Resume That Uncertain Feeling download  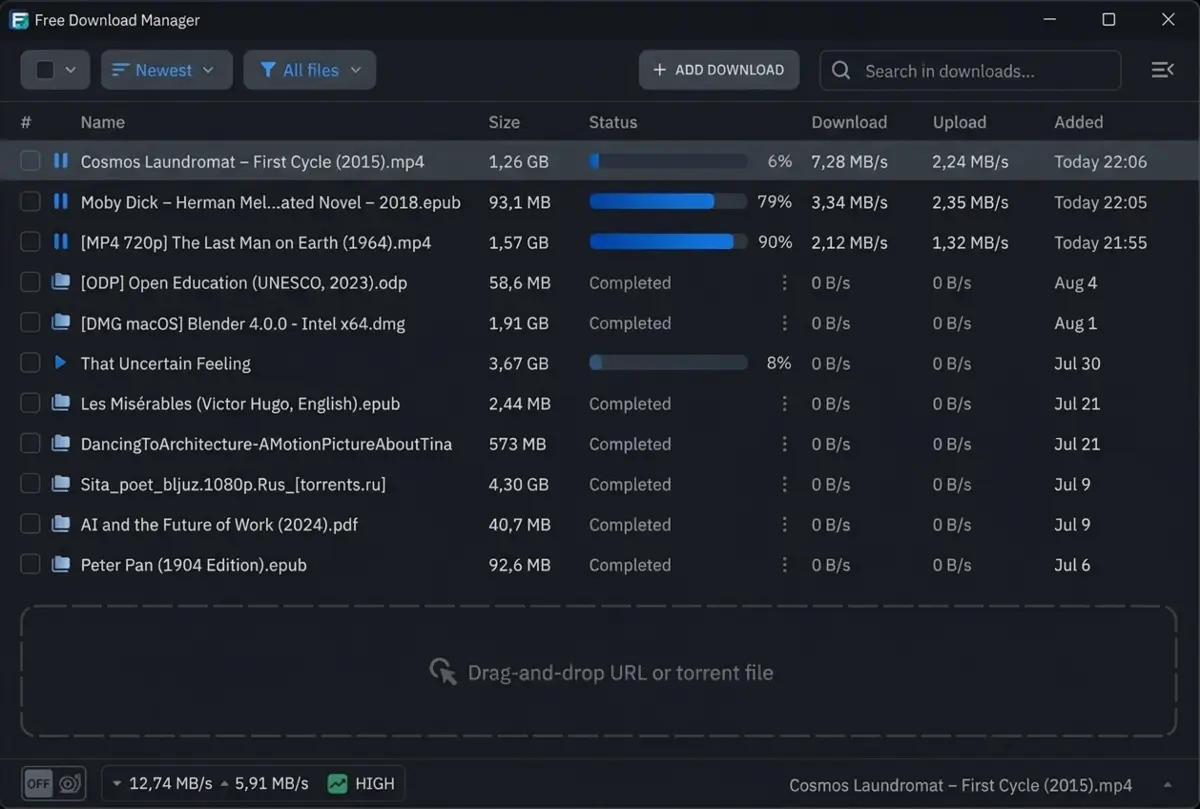(x=60, y=363)
